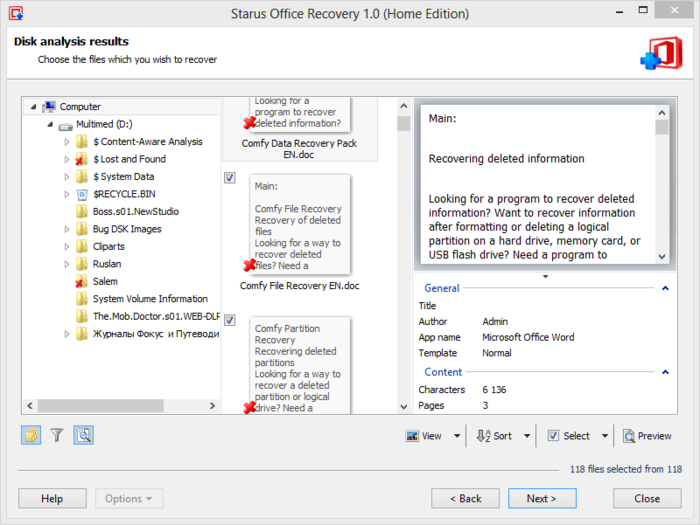
Task: Click the find file magnifier icon
Action: (83, 435)
